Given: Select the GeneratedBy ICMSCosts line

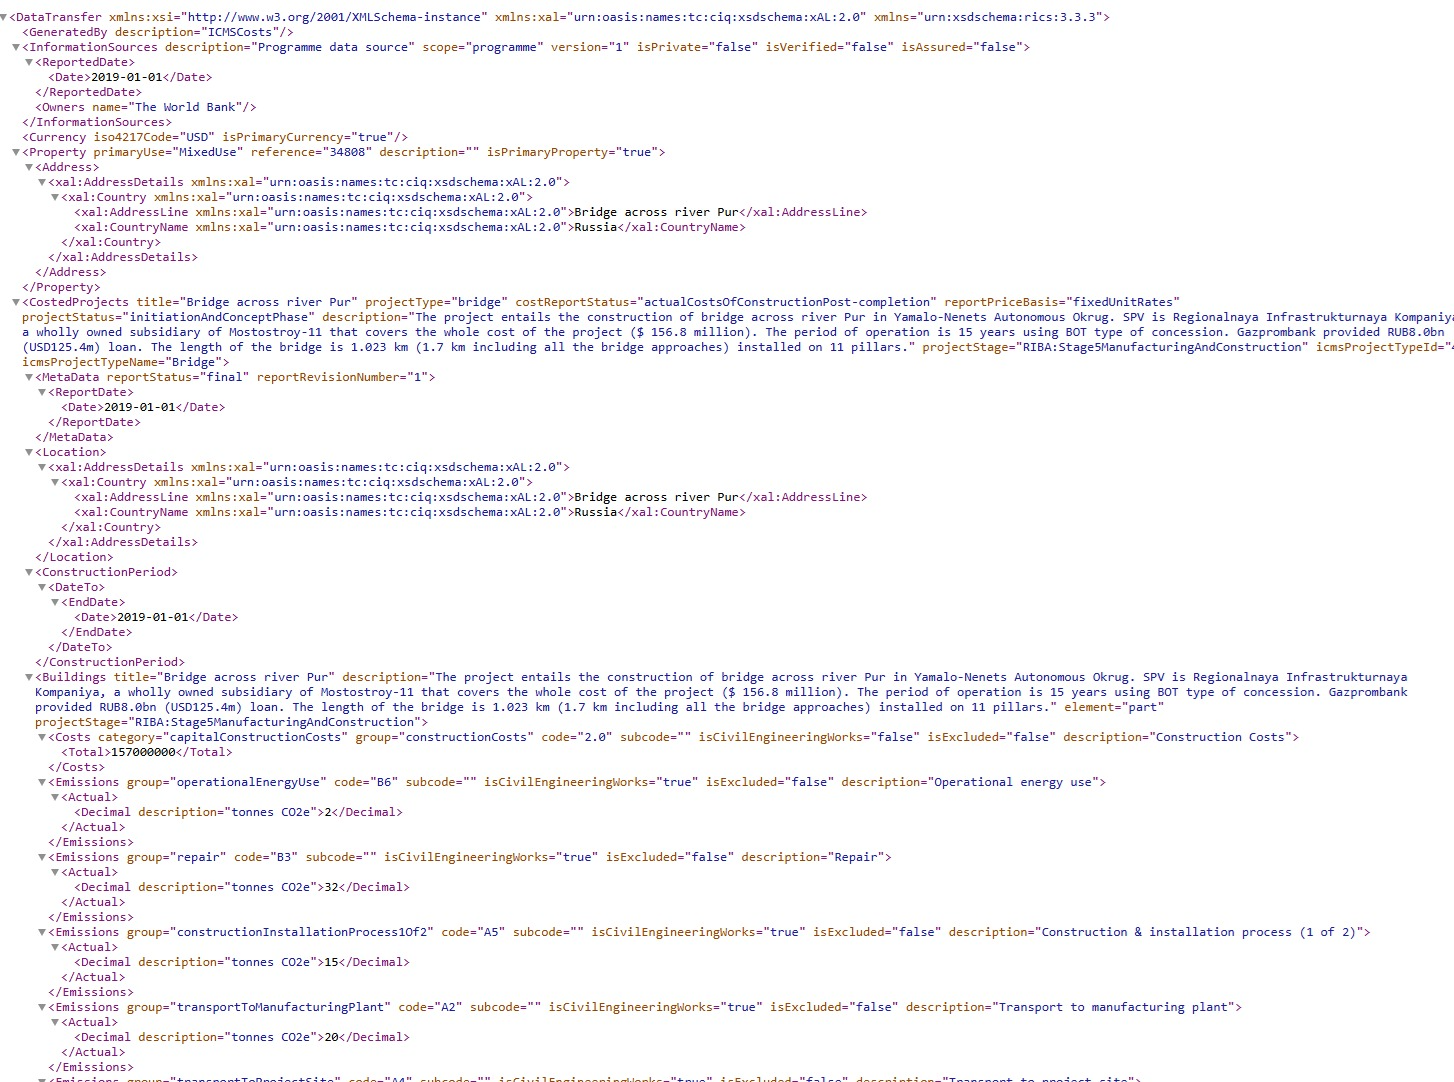Looking at the screenshot, I should click(158, 32).
